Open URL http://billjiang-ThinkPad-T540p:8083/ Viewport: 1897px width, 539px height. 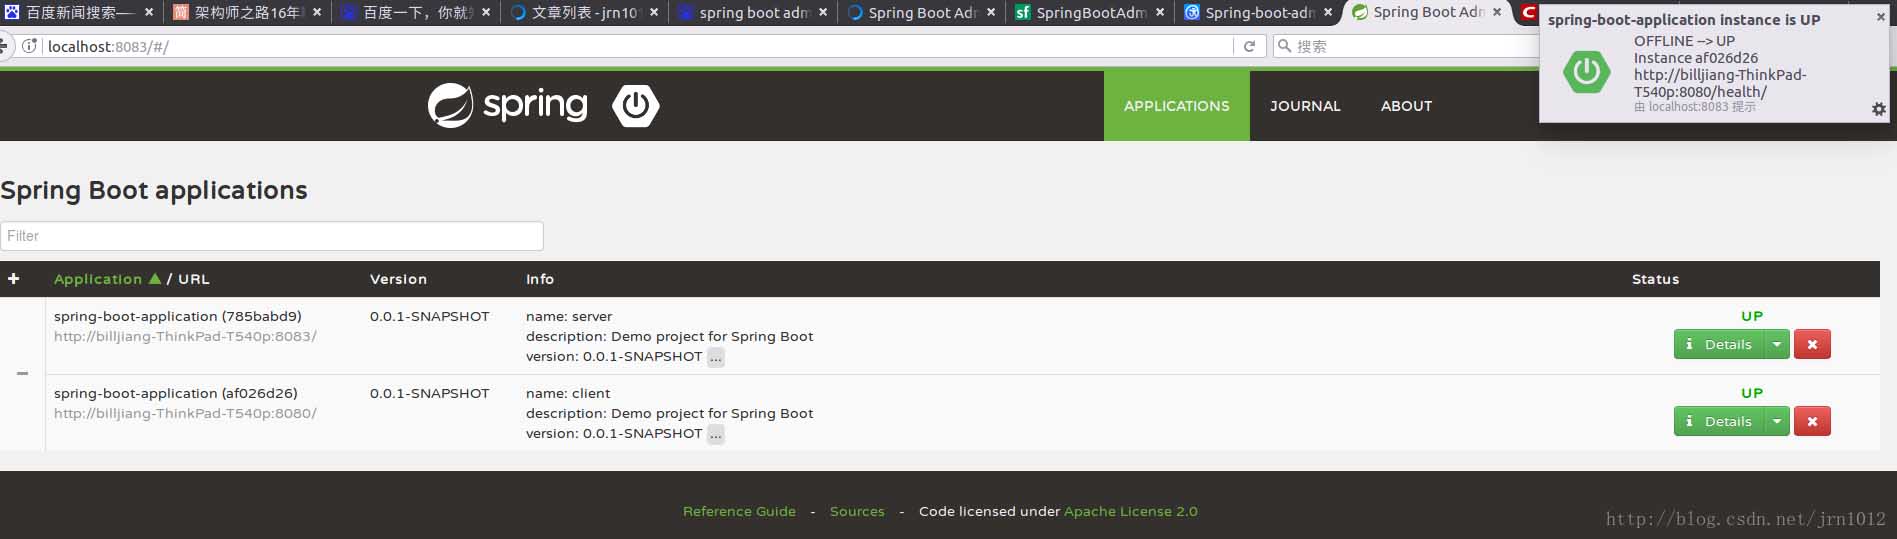pos(185,336)
